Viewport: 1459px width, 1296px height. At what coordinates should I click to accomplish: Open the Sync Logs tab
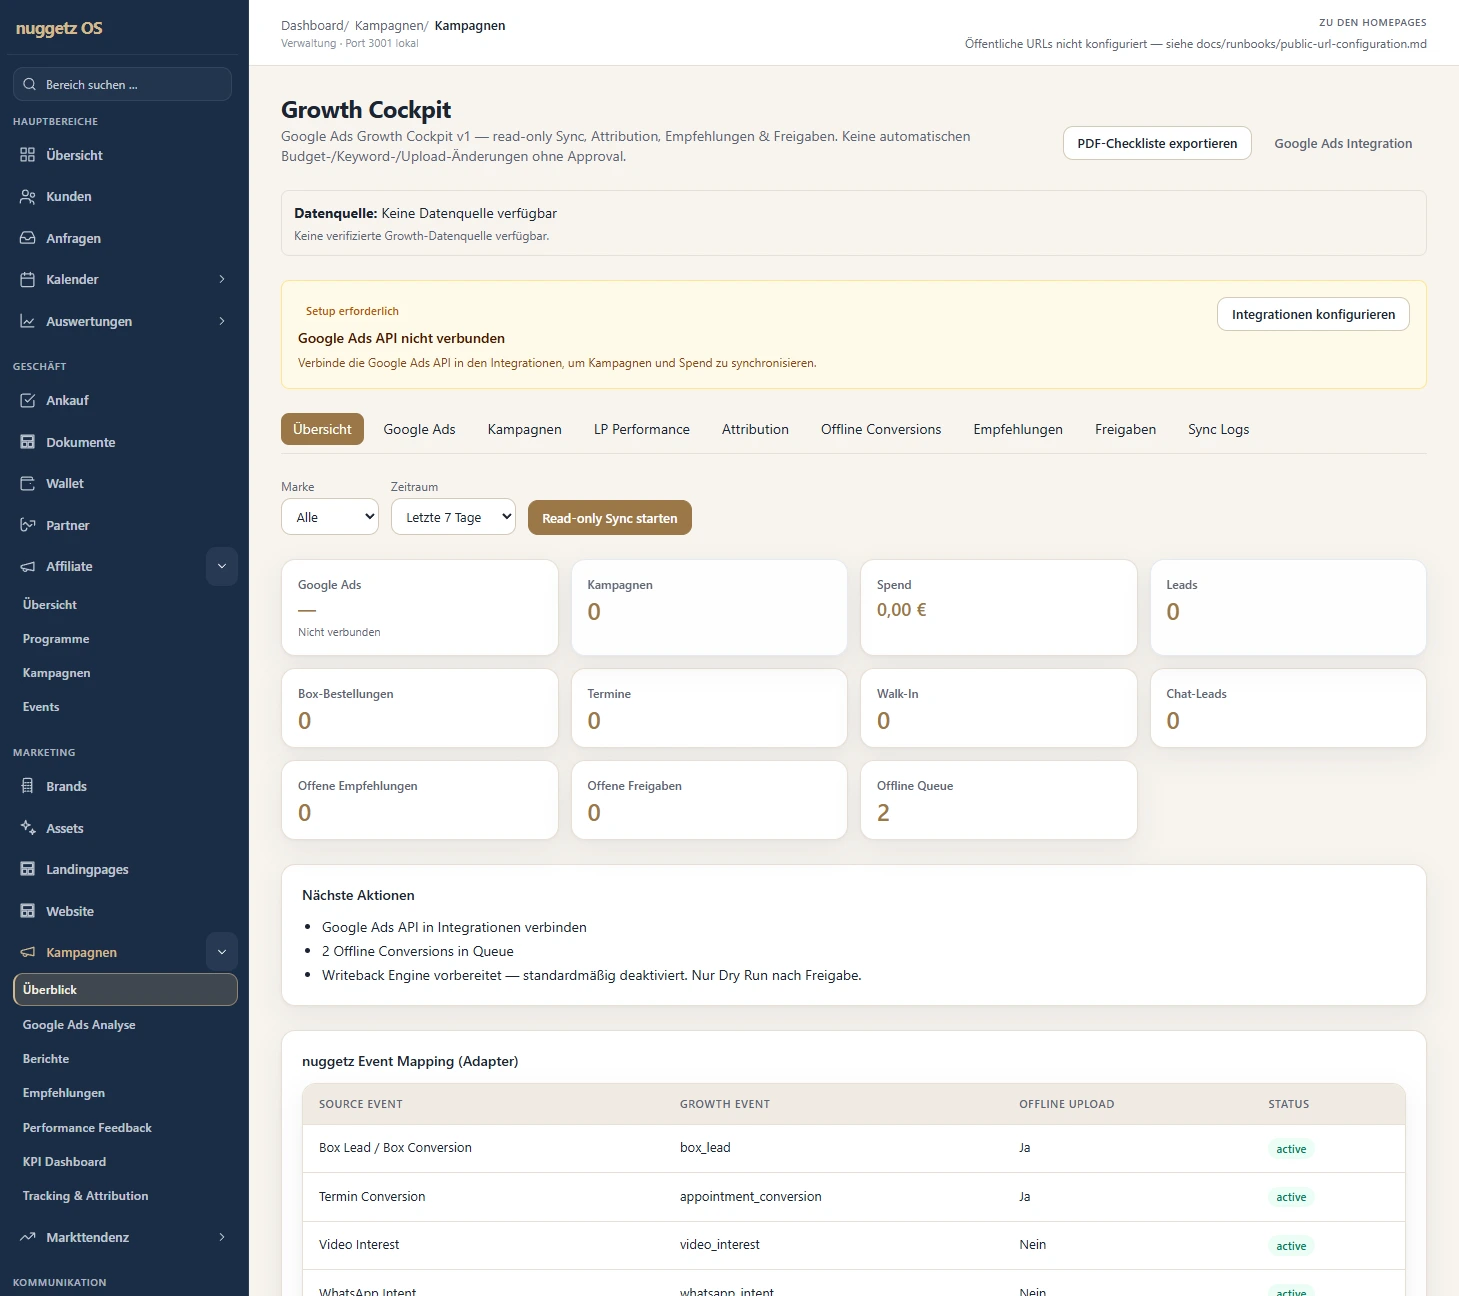coord(1218,429)
